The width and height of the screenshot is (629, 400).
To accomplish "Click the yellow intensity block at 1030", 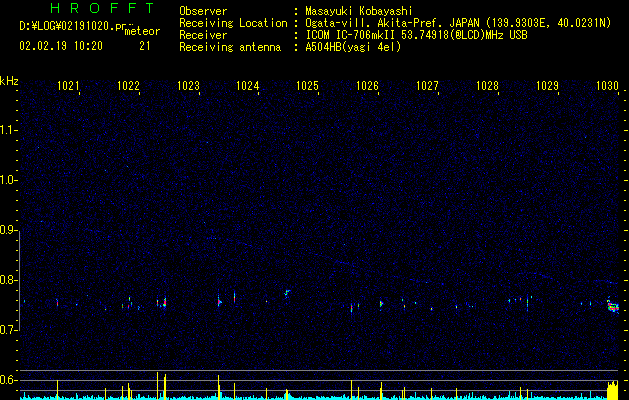I will [x=613, y=390].
